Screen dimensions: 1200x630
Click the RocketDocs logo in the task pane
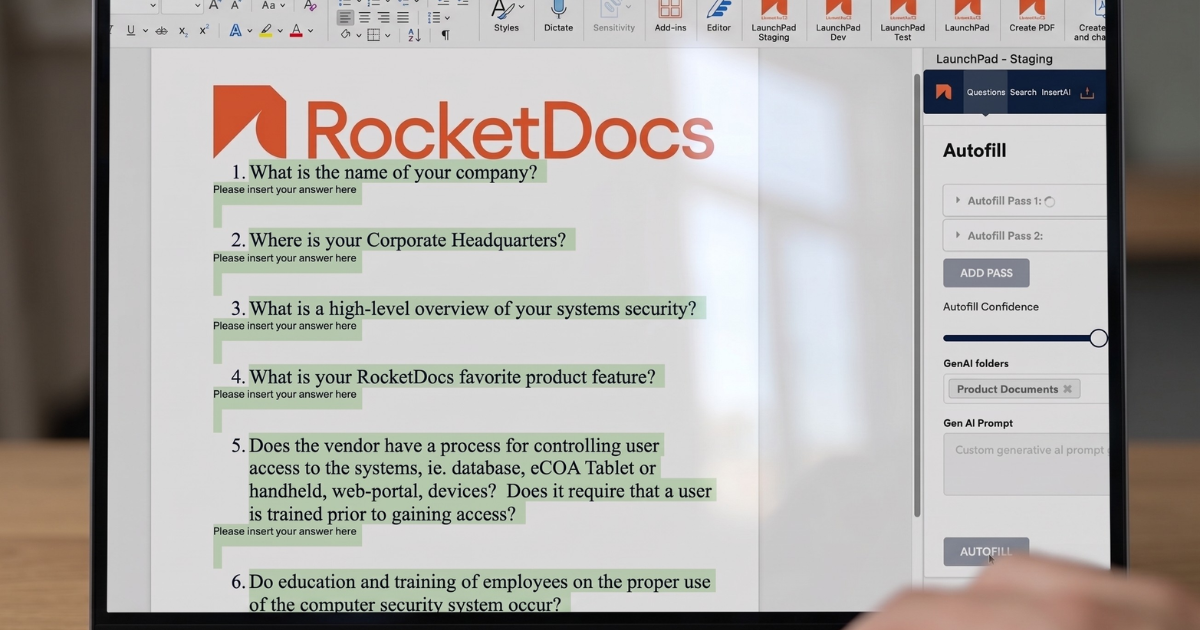pyautogui.click(x=943, y=92)
